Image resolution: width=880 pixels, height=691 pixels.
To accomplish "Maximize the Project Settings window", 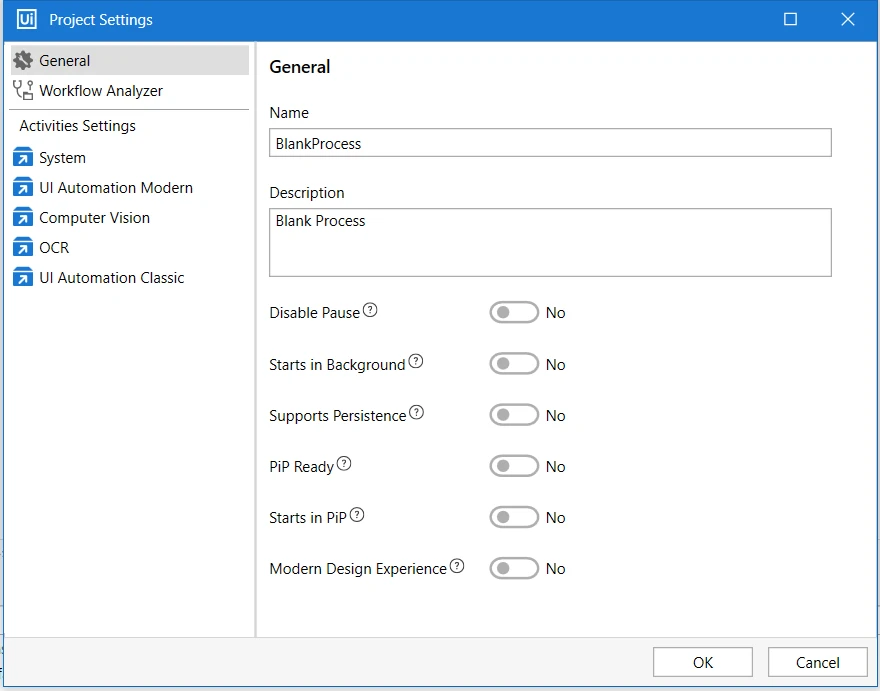I will (x=790, y=20).
